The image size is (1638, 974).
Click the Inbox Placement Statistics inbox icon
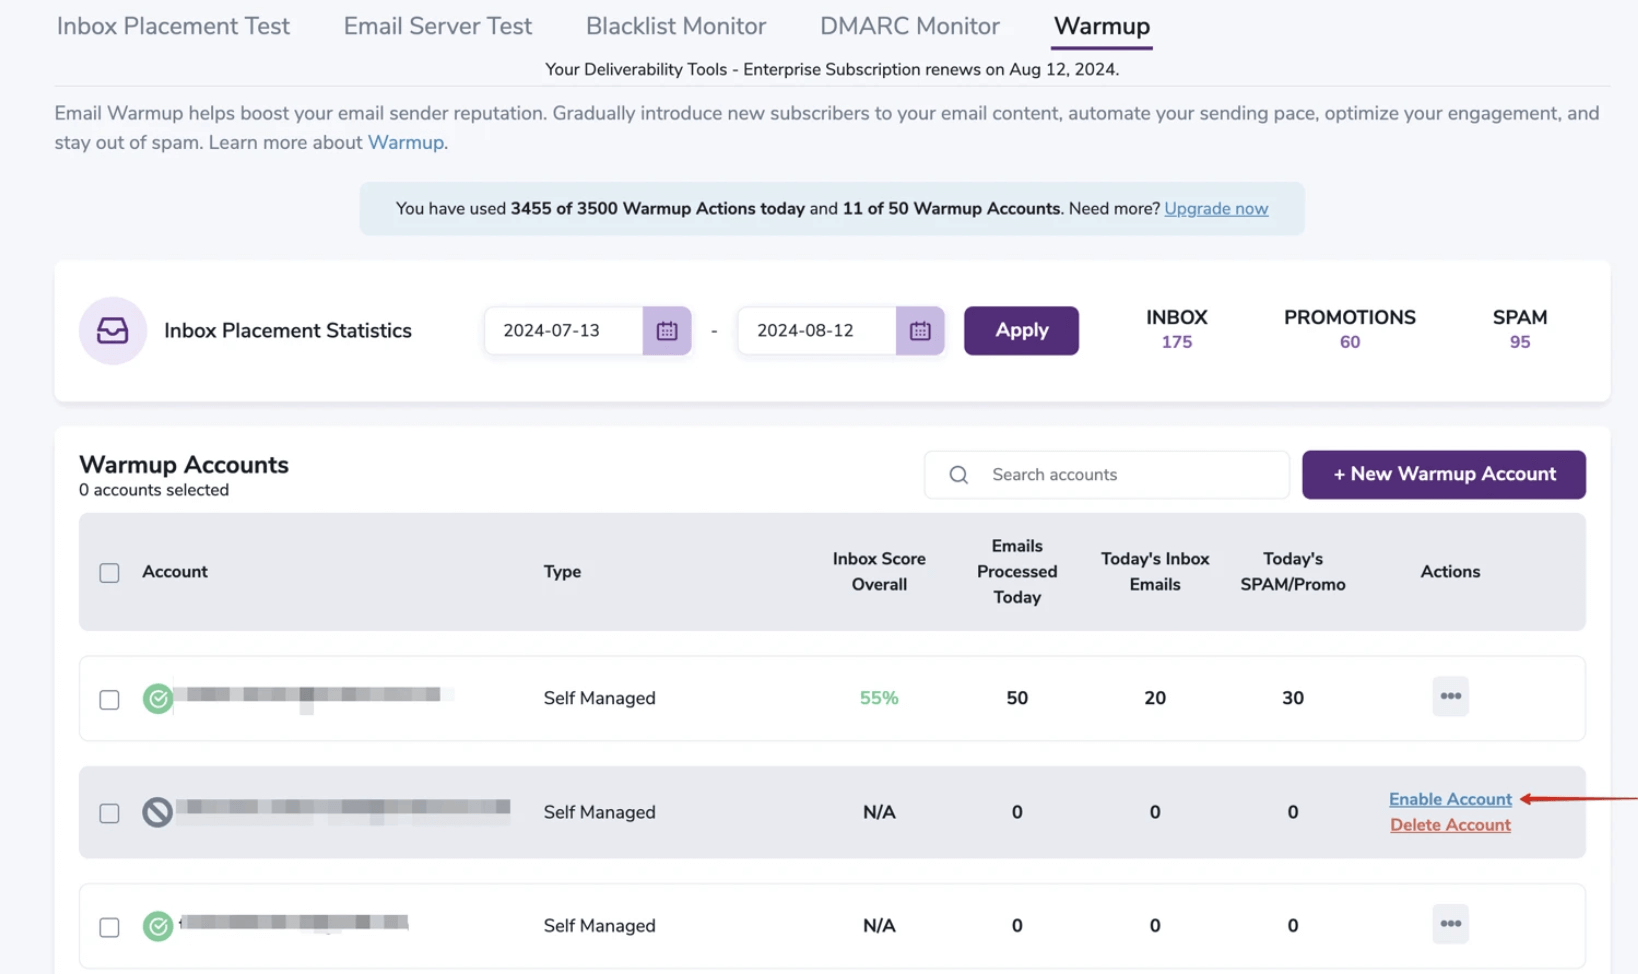click(x=113, y=331)
